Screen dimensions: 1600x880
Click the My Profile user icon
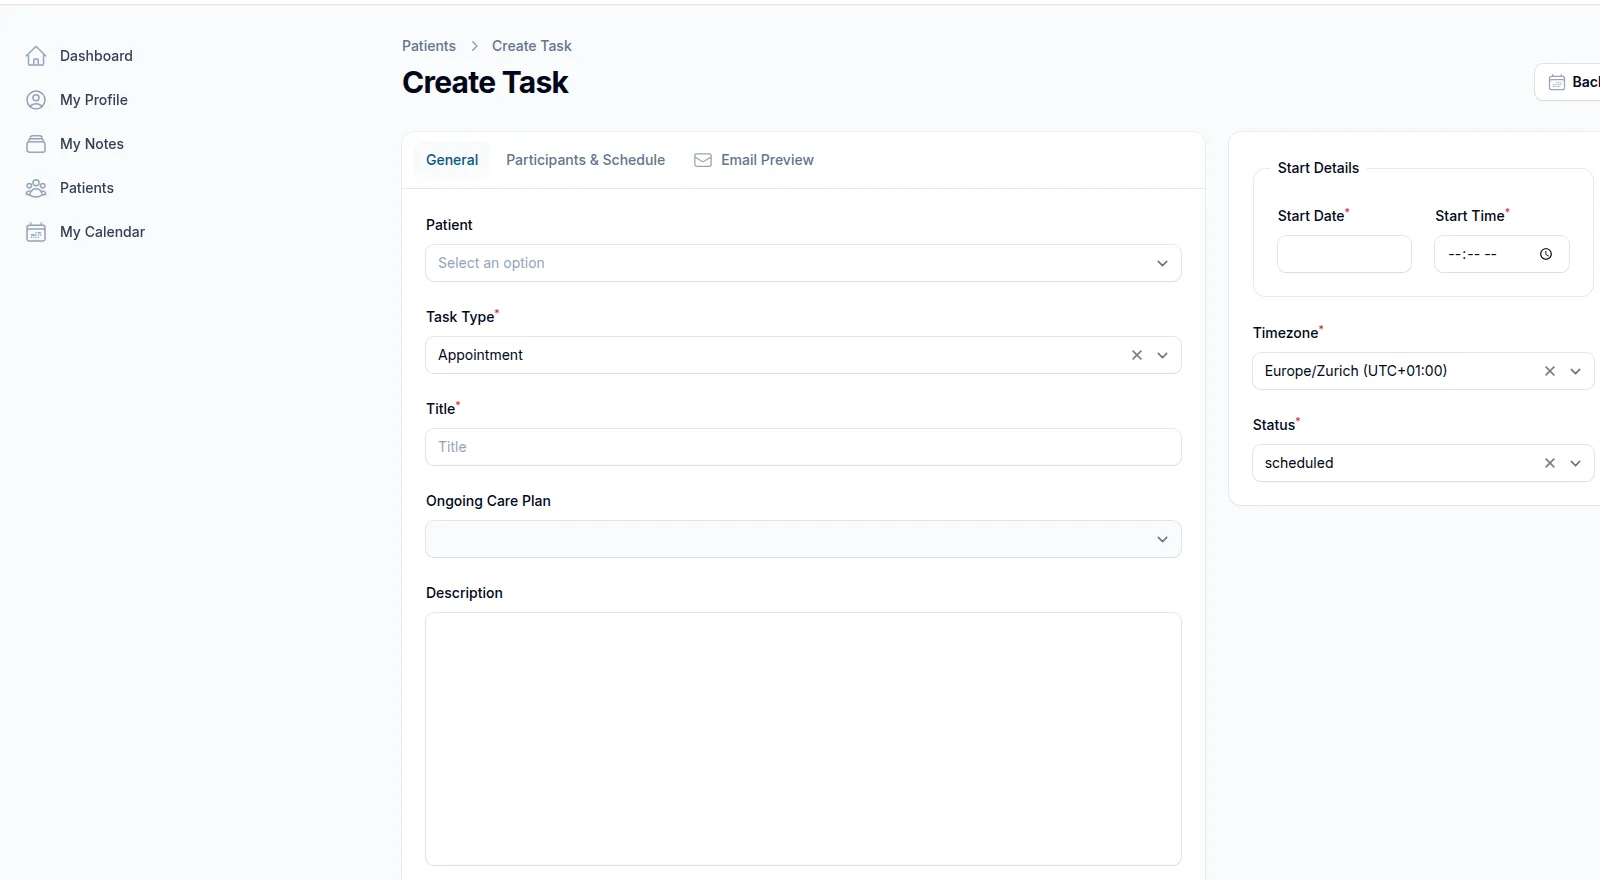tap(36, 100)
